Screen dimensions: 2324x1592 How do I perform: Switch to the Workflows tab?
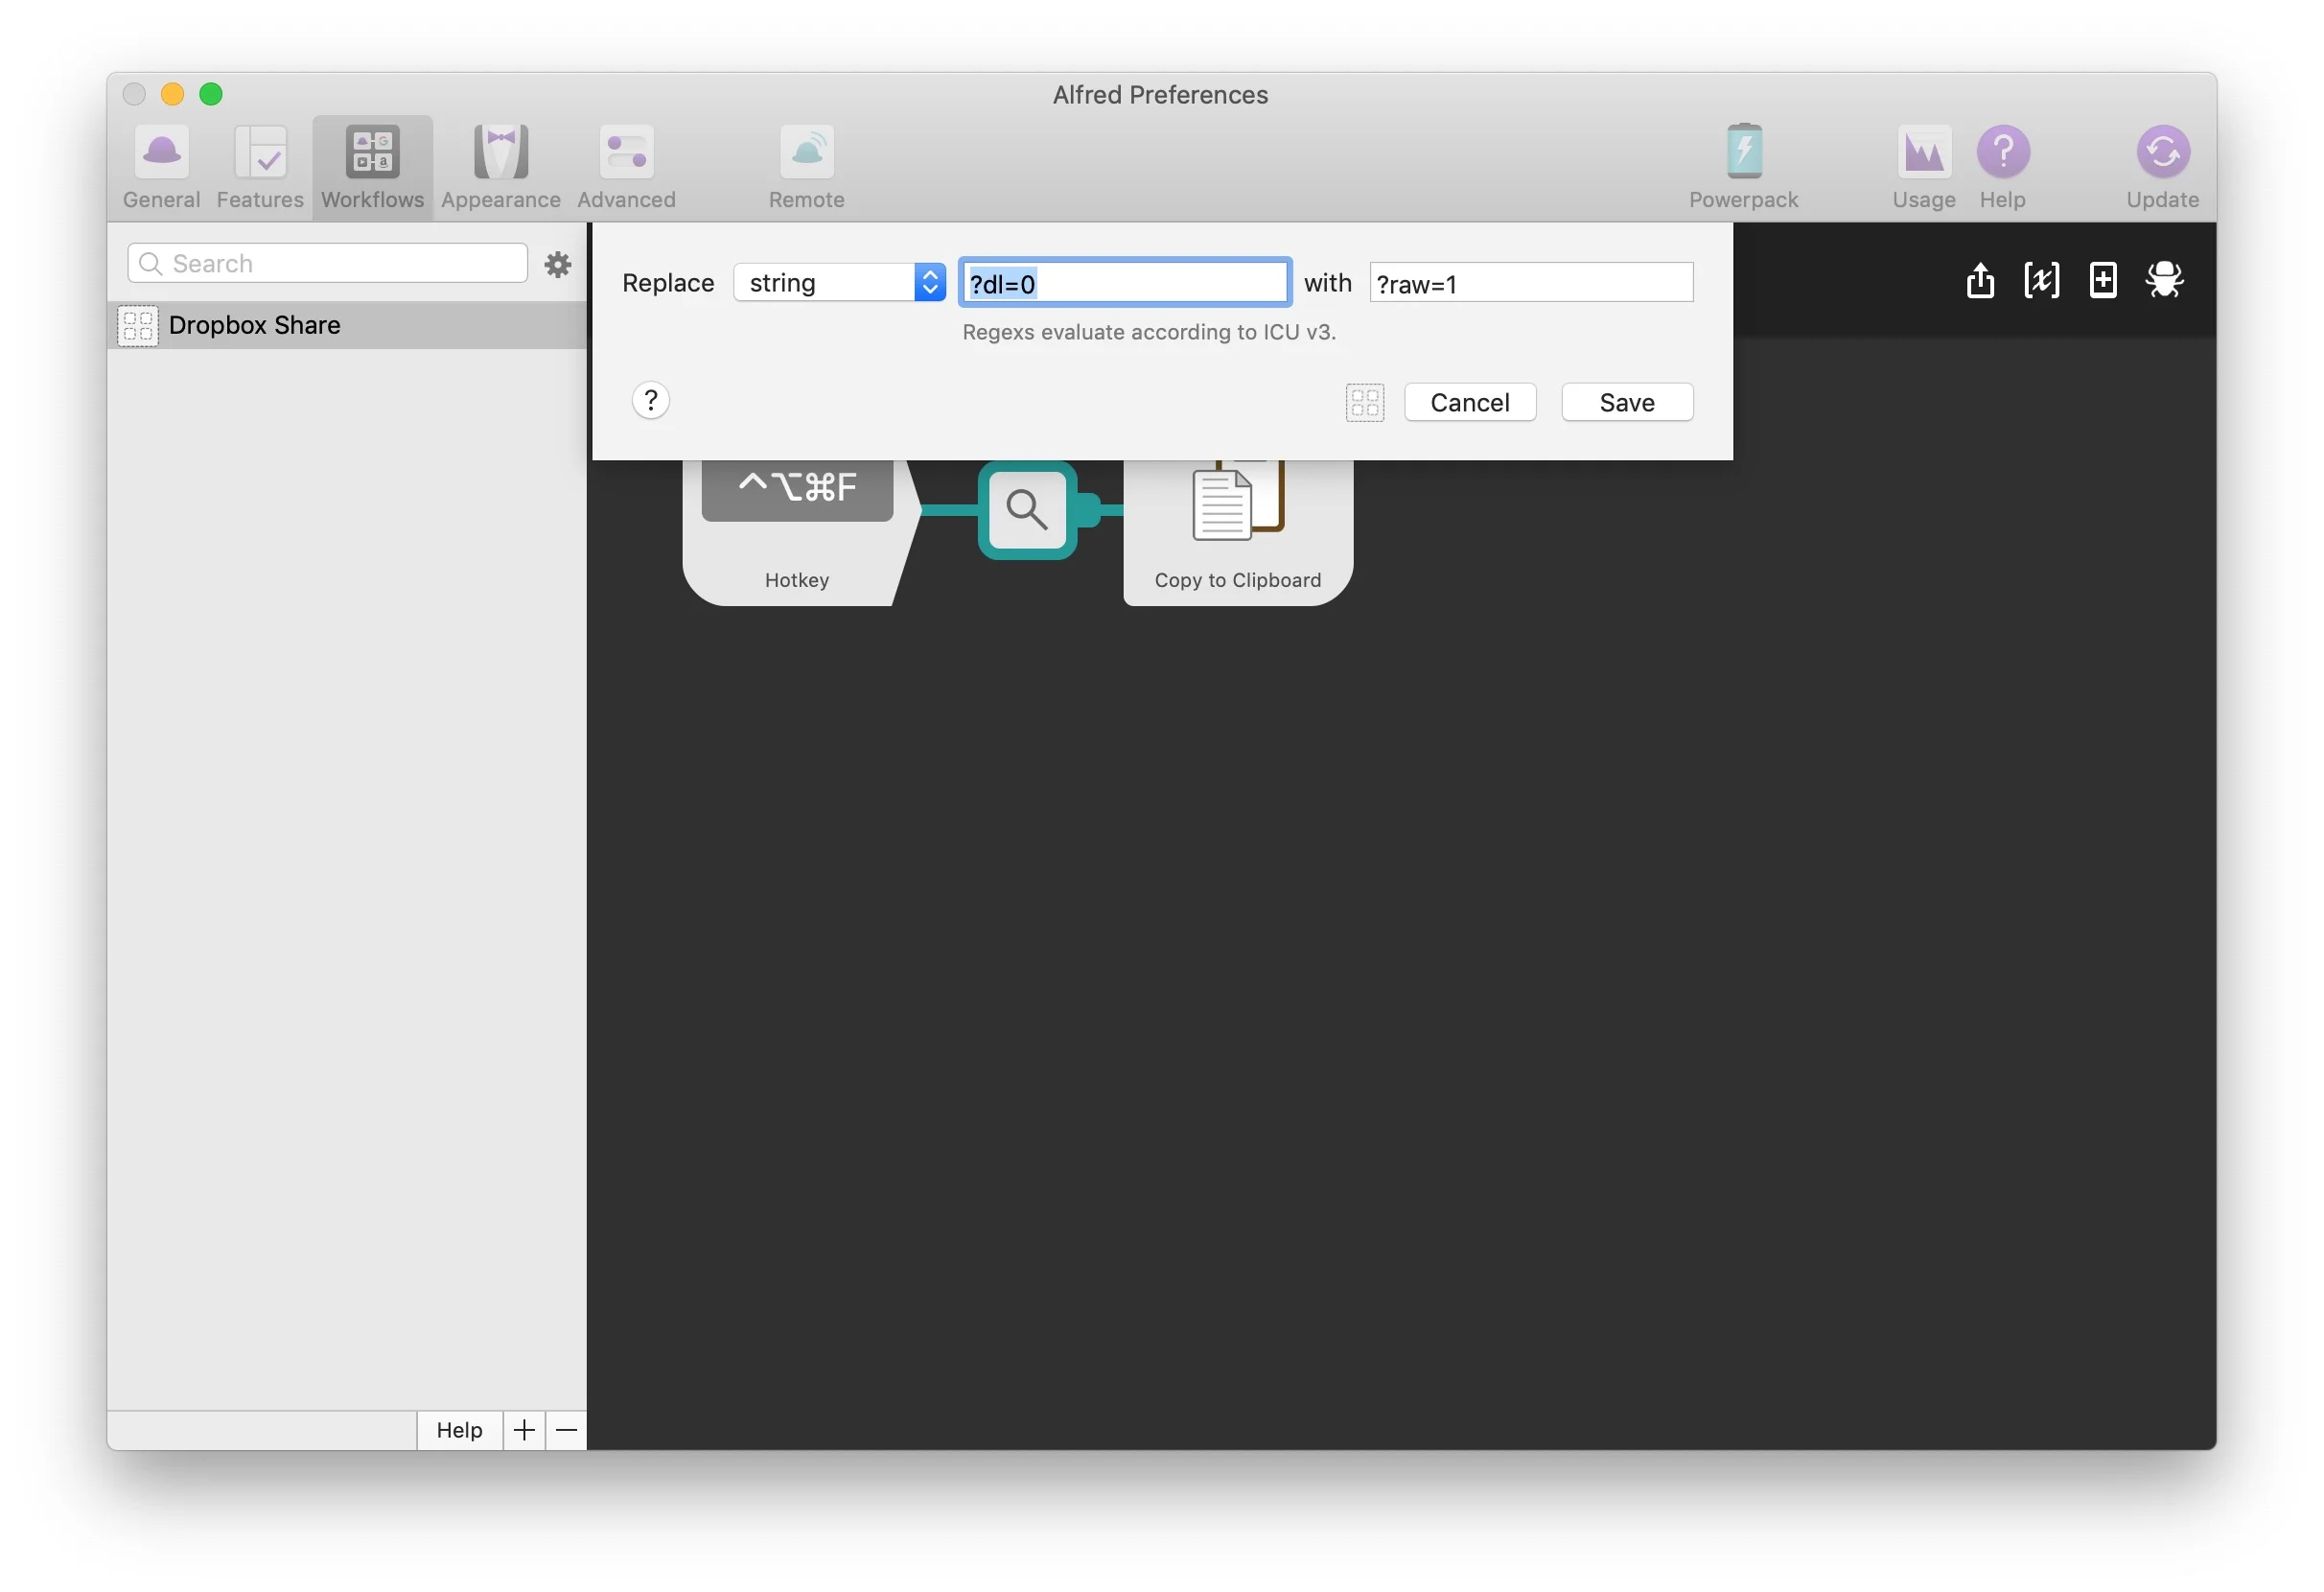372,167
